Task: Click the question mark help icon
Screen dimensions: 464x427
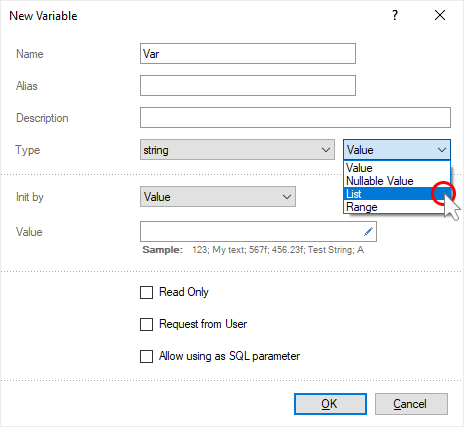Action: (x=395, y=15)
